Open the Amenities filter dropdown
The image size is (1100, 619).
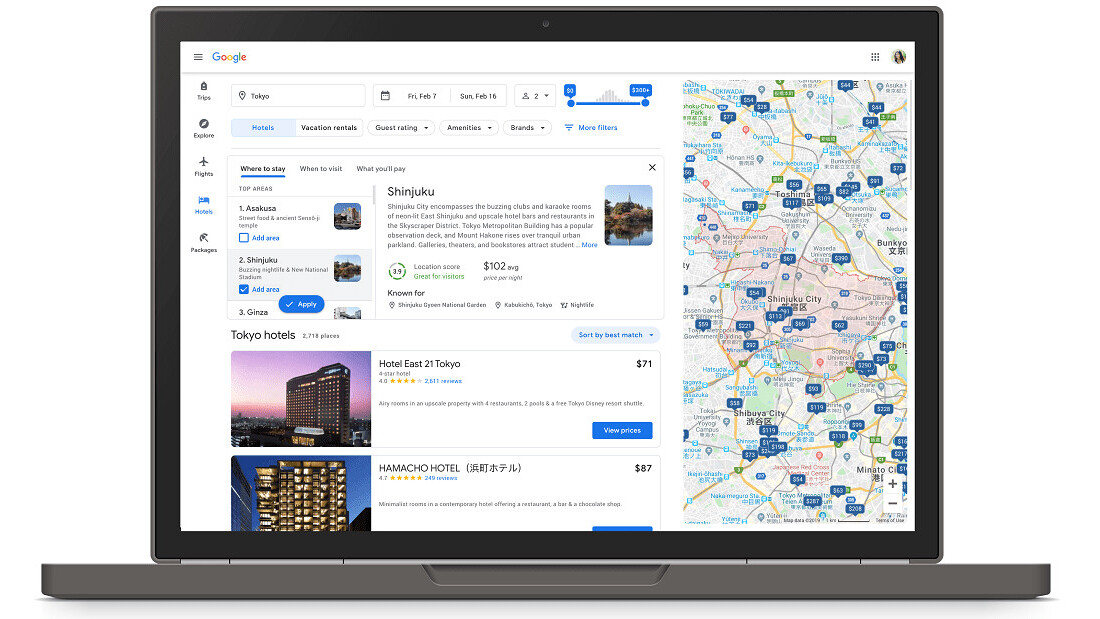pos(468,128)
